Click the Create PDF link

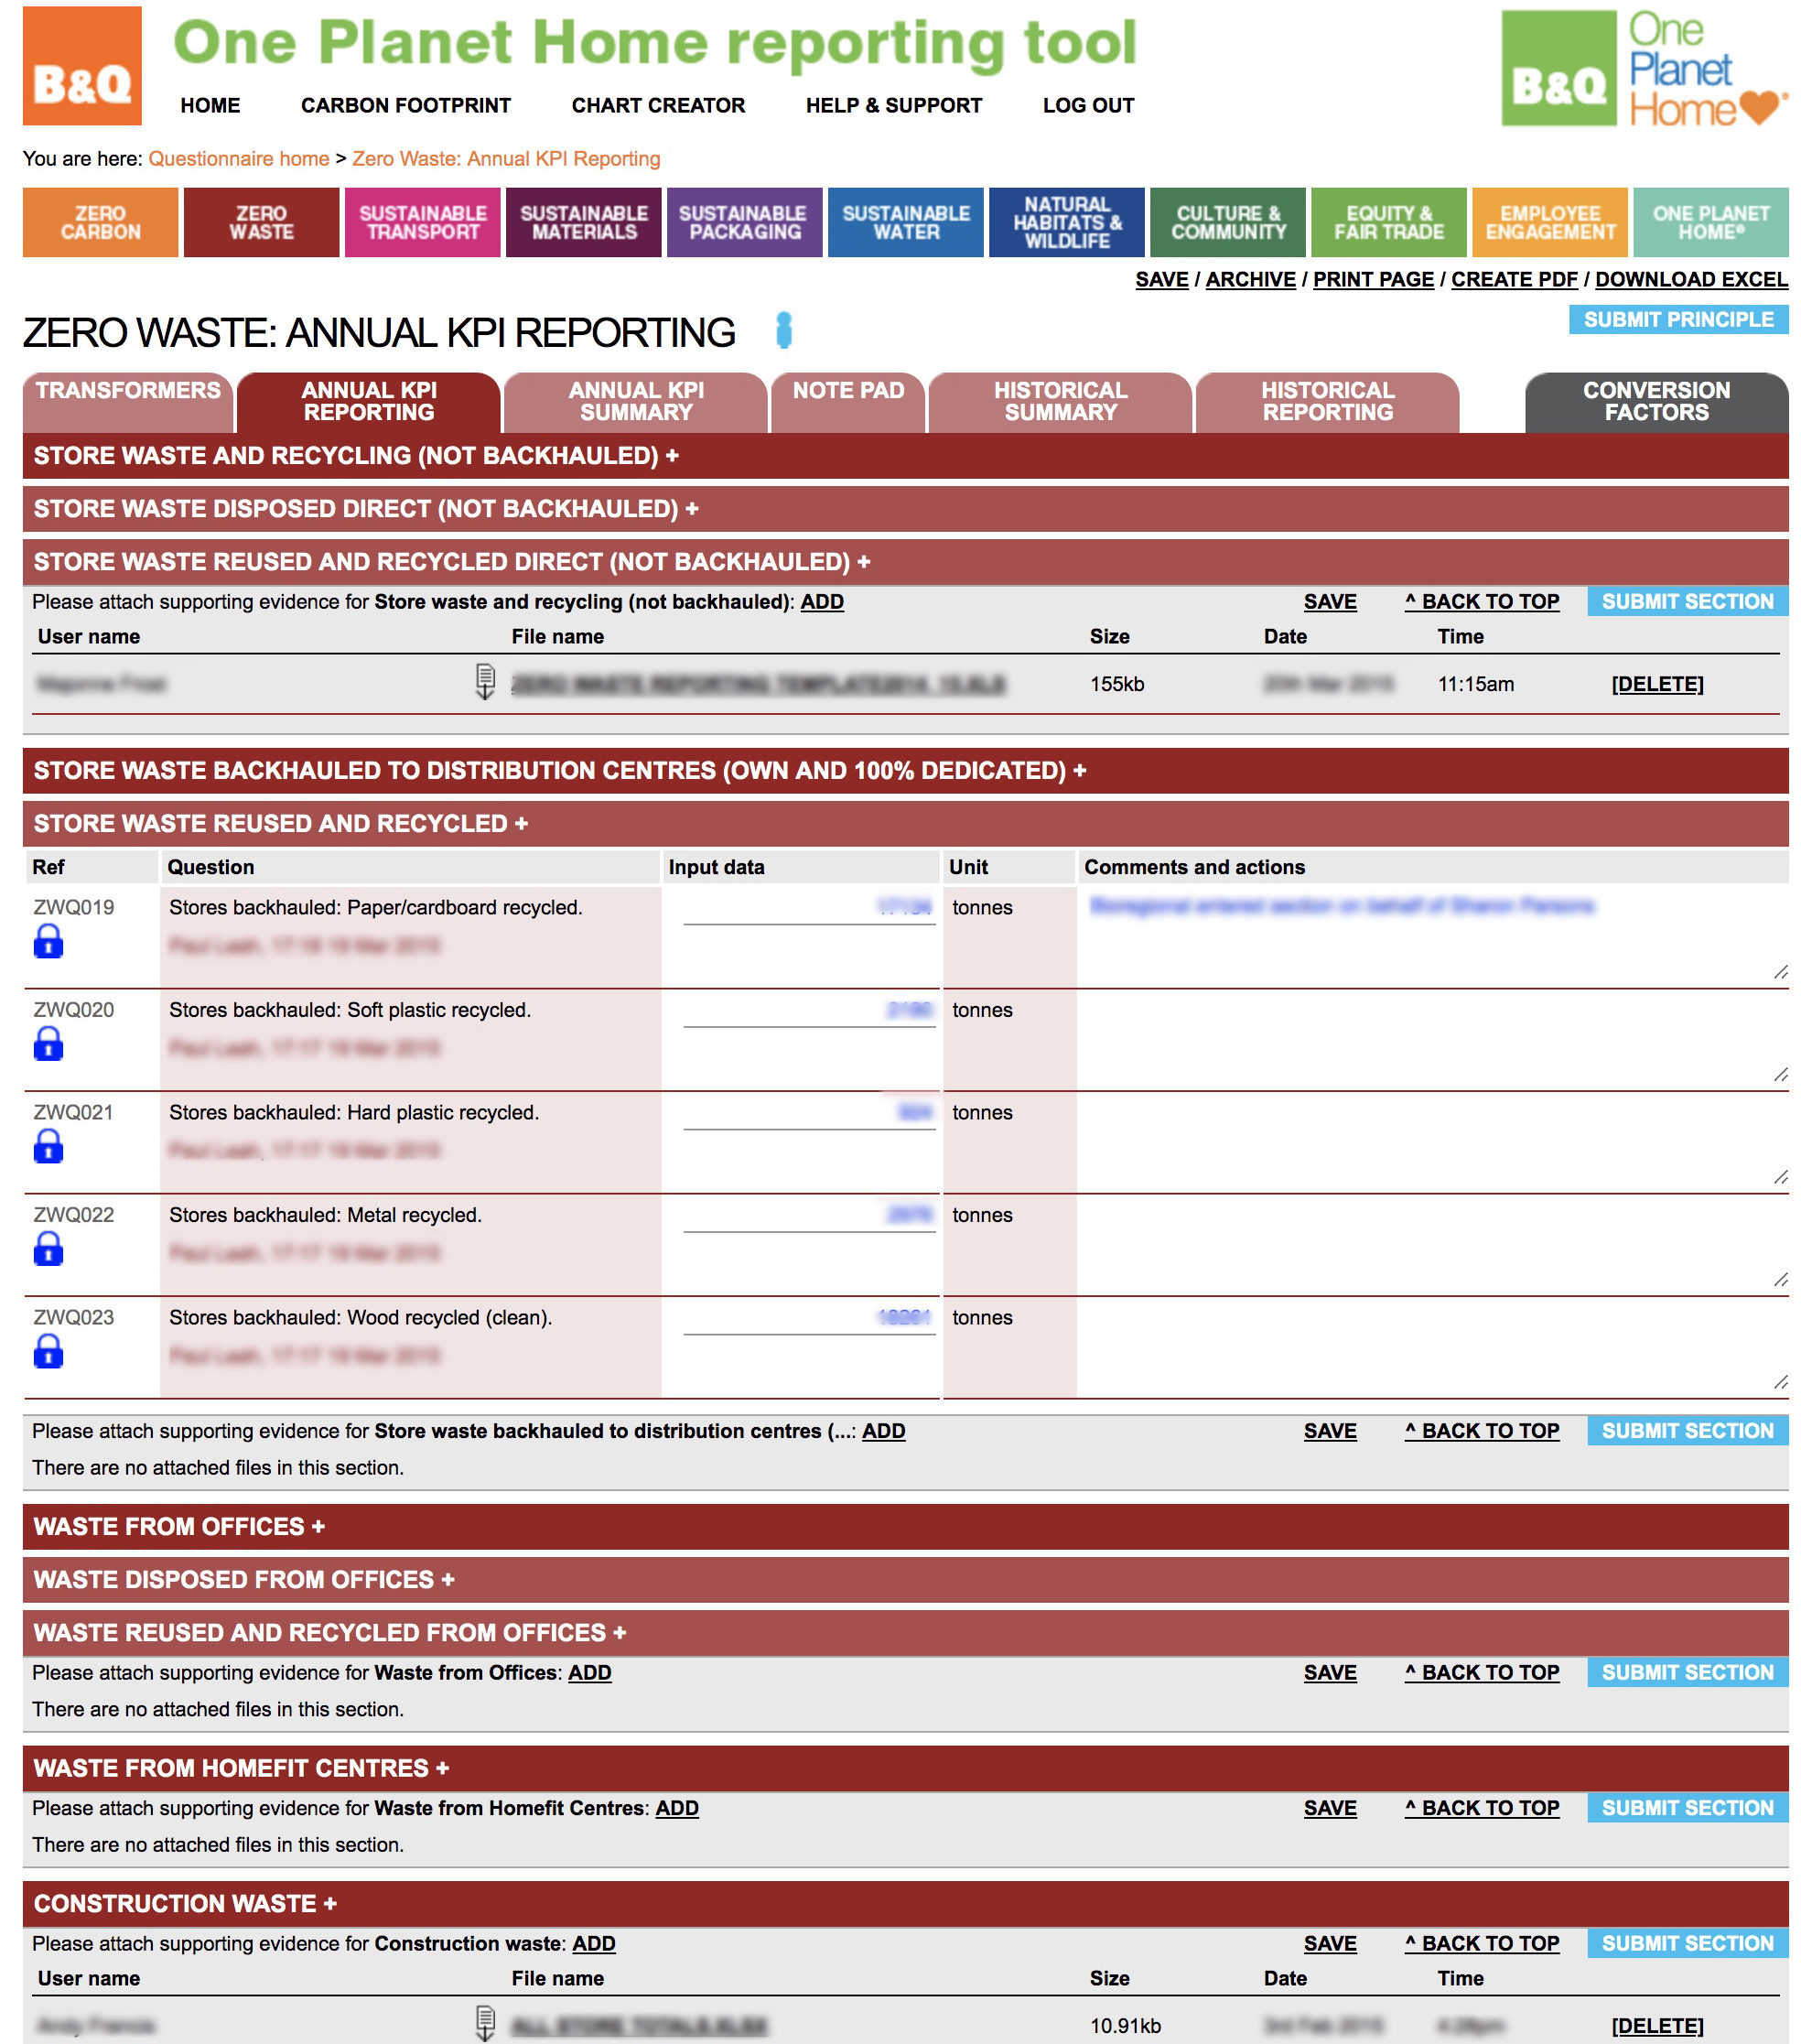pyautogui.click(x=1514, y=280)
